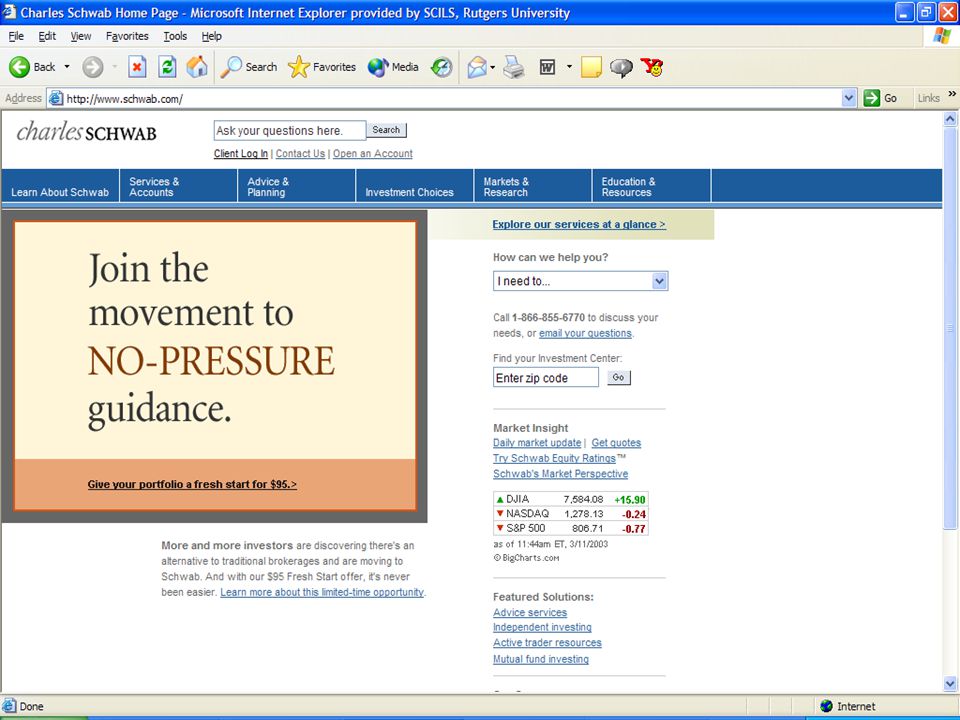Open the Favorites menu
This screenshot has height=720, width=960.
pyautogui.click(x=127, y=36)
